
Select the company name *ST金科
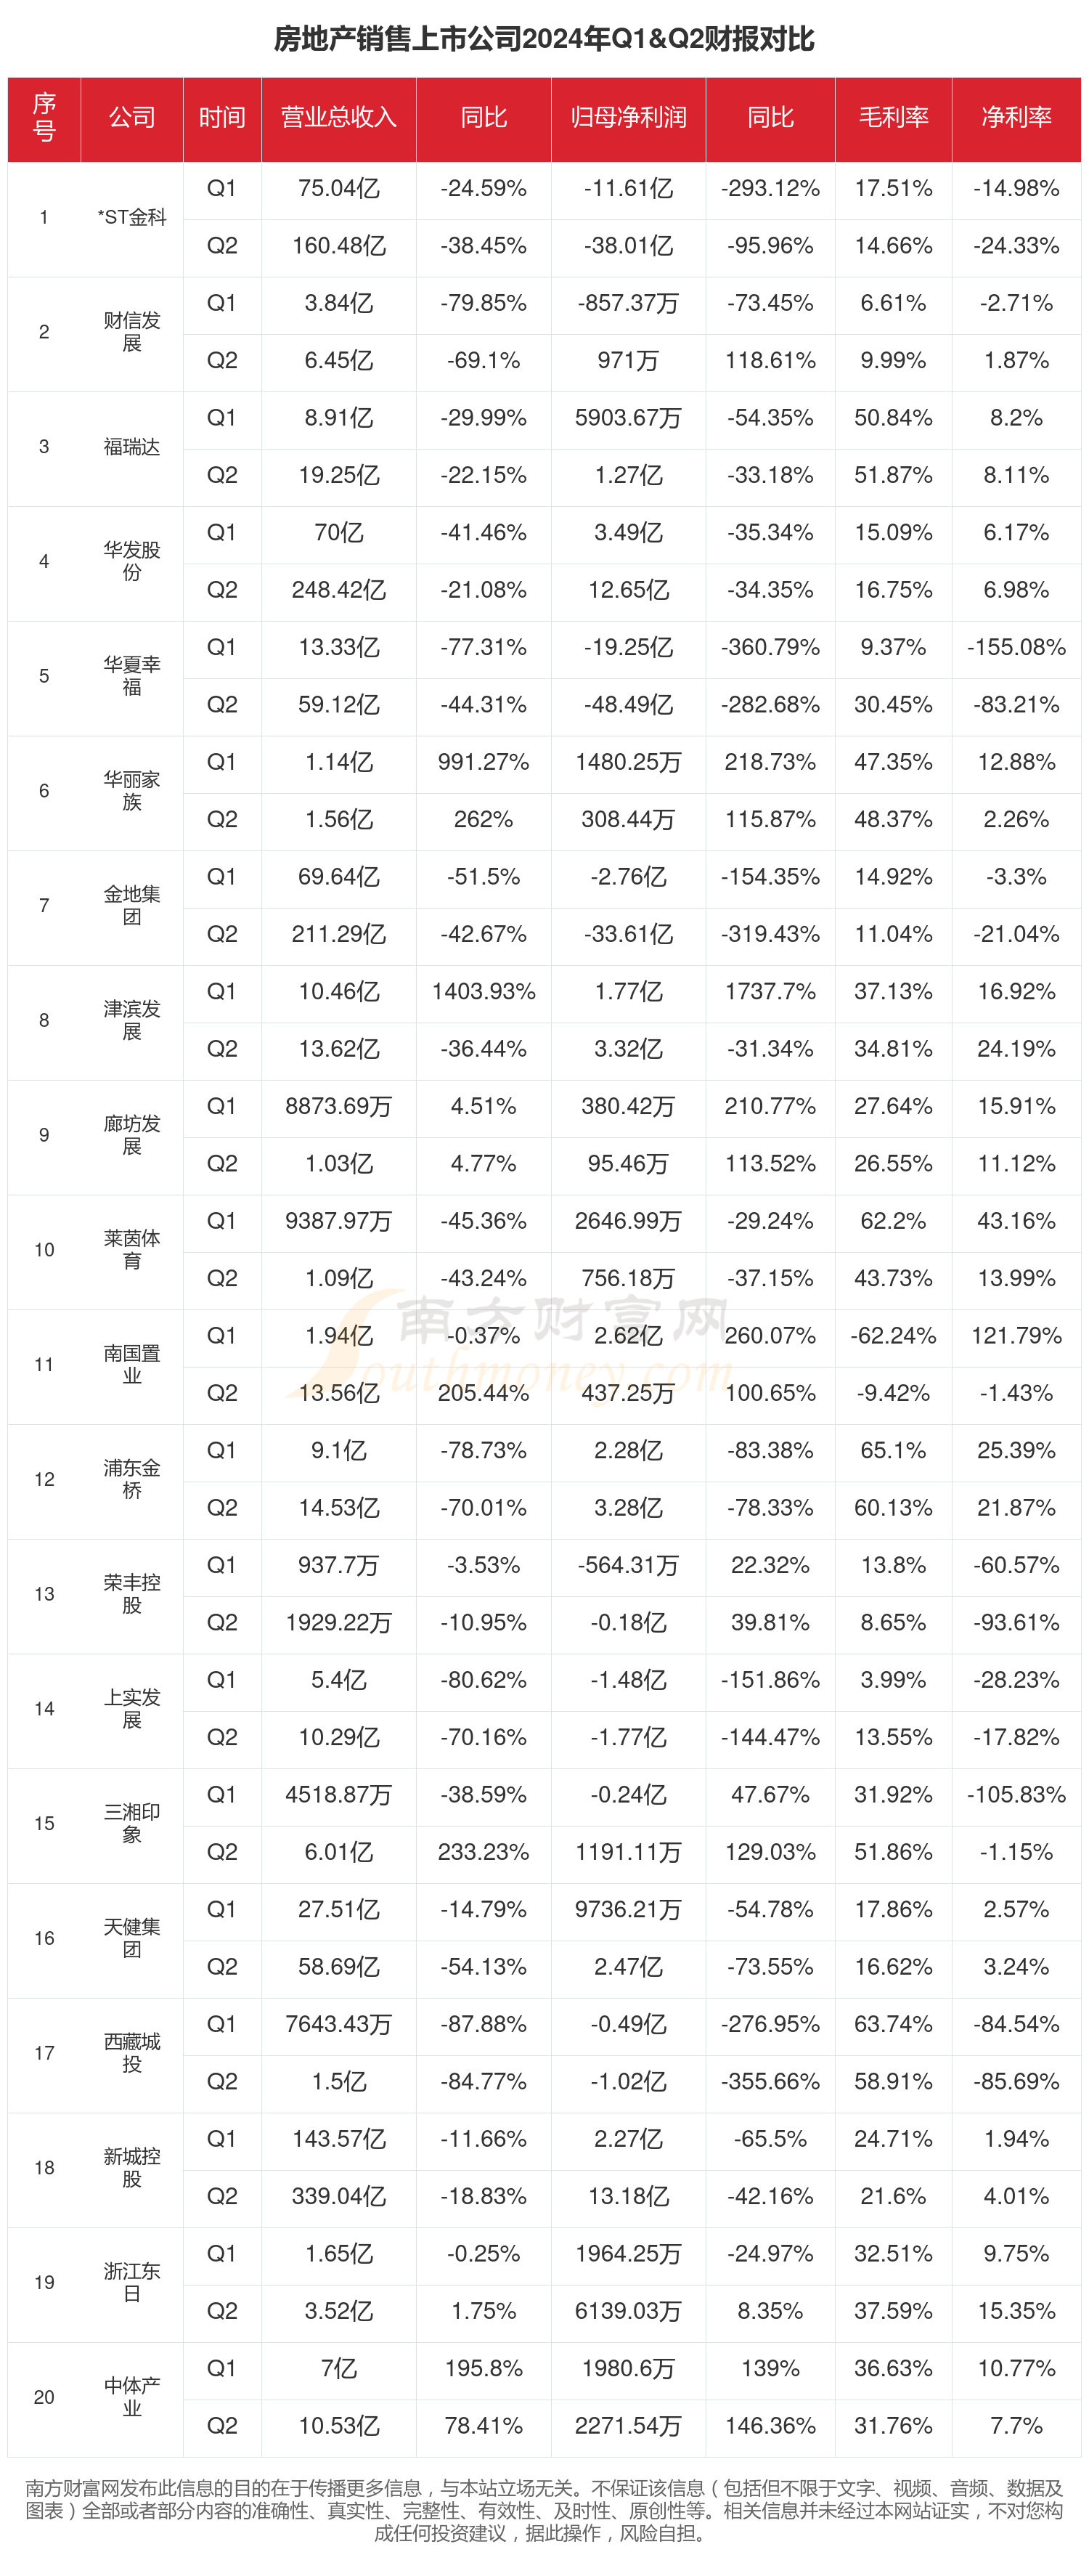[x=132, y=217]
